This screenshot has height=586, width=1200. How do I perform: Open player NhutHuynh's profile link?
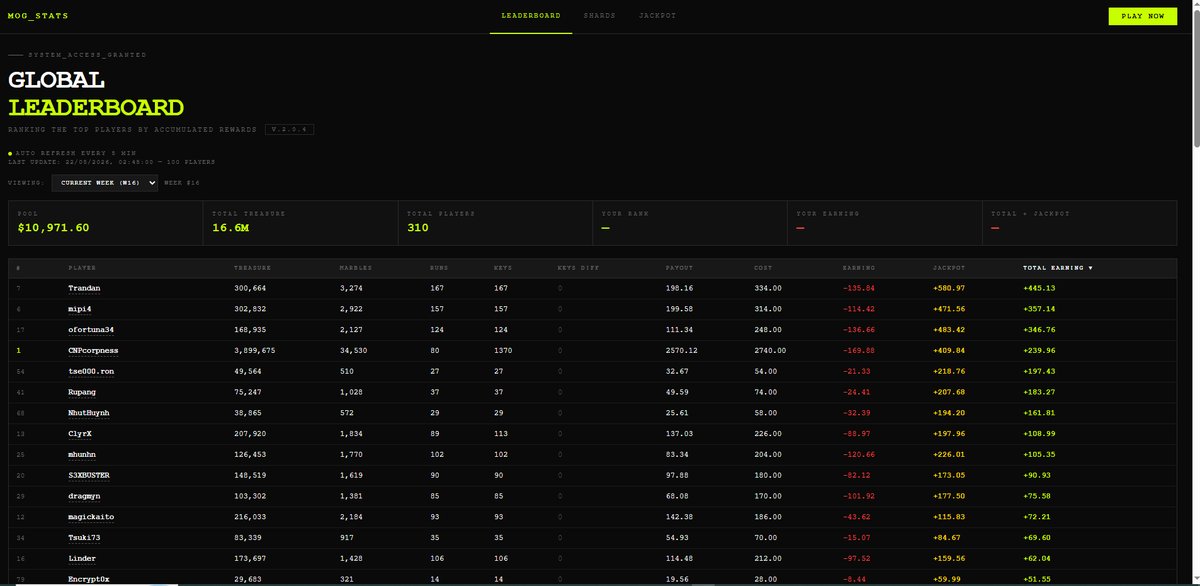click(x=89, y=413)
